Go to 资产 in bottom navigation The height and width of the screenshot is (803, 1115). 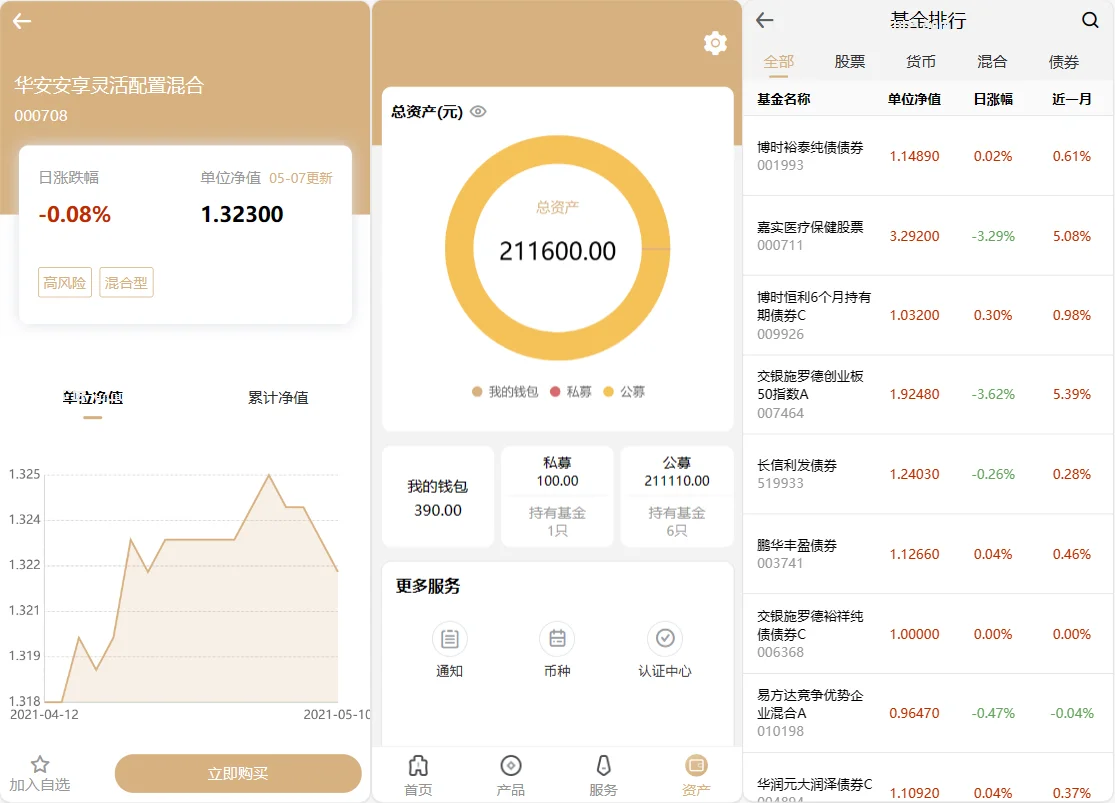pyautogui.click(x=695, y=775)
